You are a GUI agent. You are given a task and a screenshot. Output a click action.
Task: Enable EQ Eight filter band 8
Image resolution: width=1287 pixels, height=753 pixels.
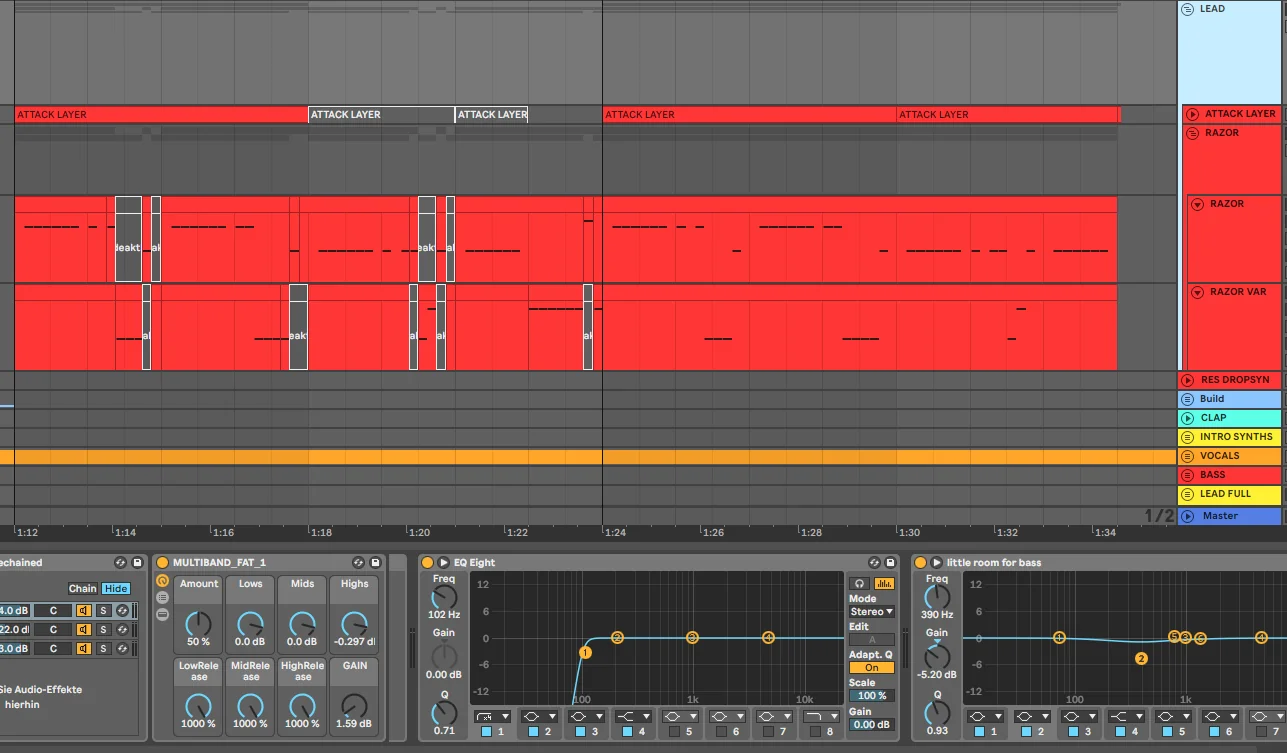point(815,732)
